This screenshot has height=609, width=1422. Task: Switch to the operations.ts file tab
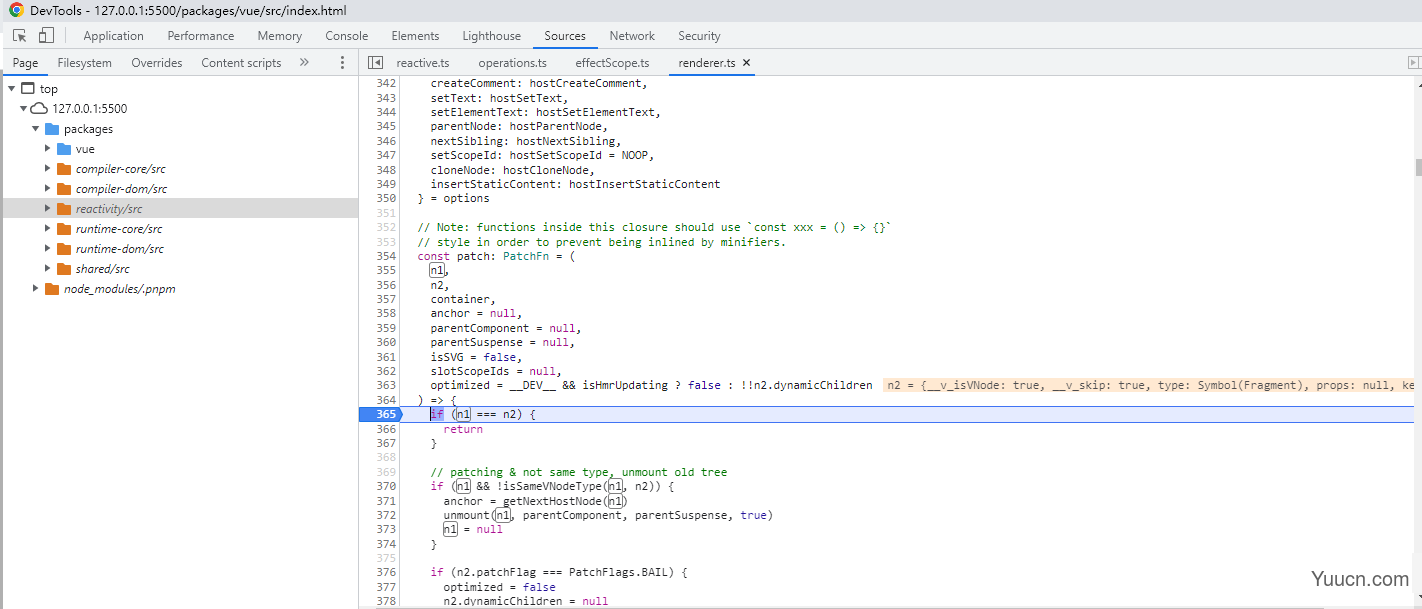coord(512,62)
